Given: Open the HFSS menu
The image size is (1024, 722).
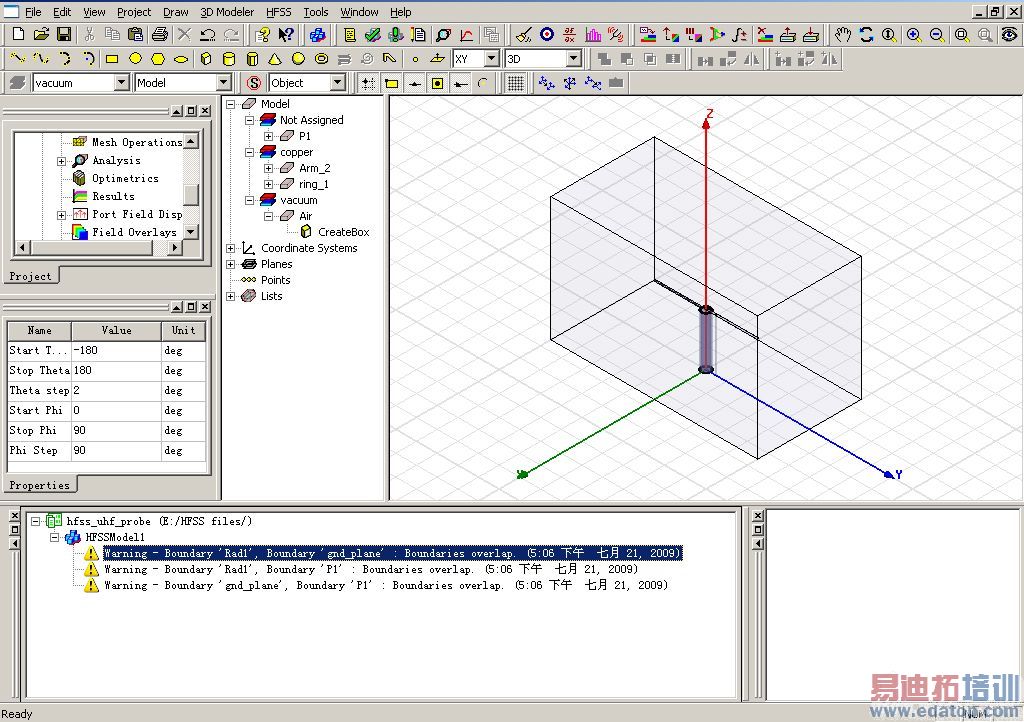Looking at the screenshot, I should pos(280,12).
